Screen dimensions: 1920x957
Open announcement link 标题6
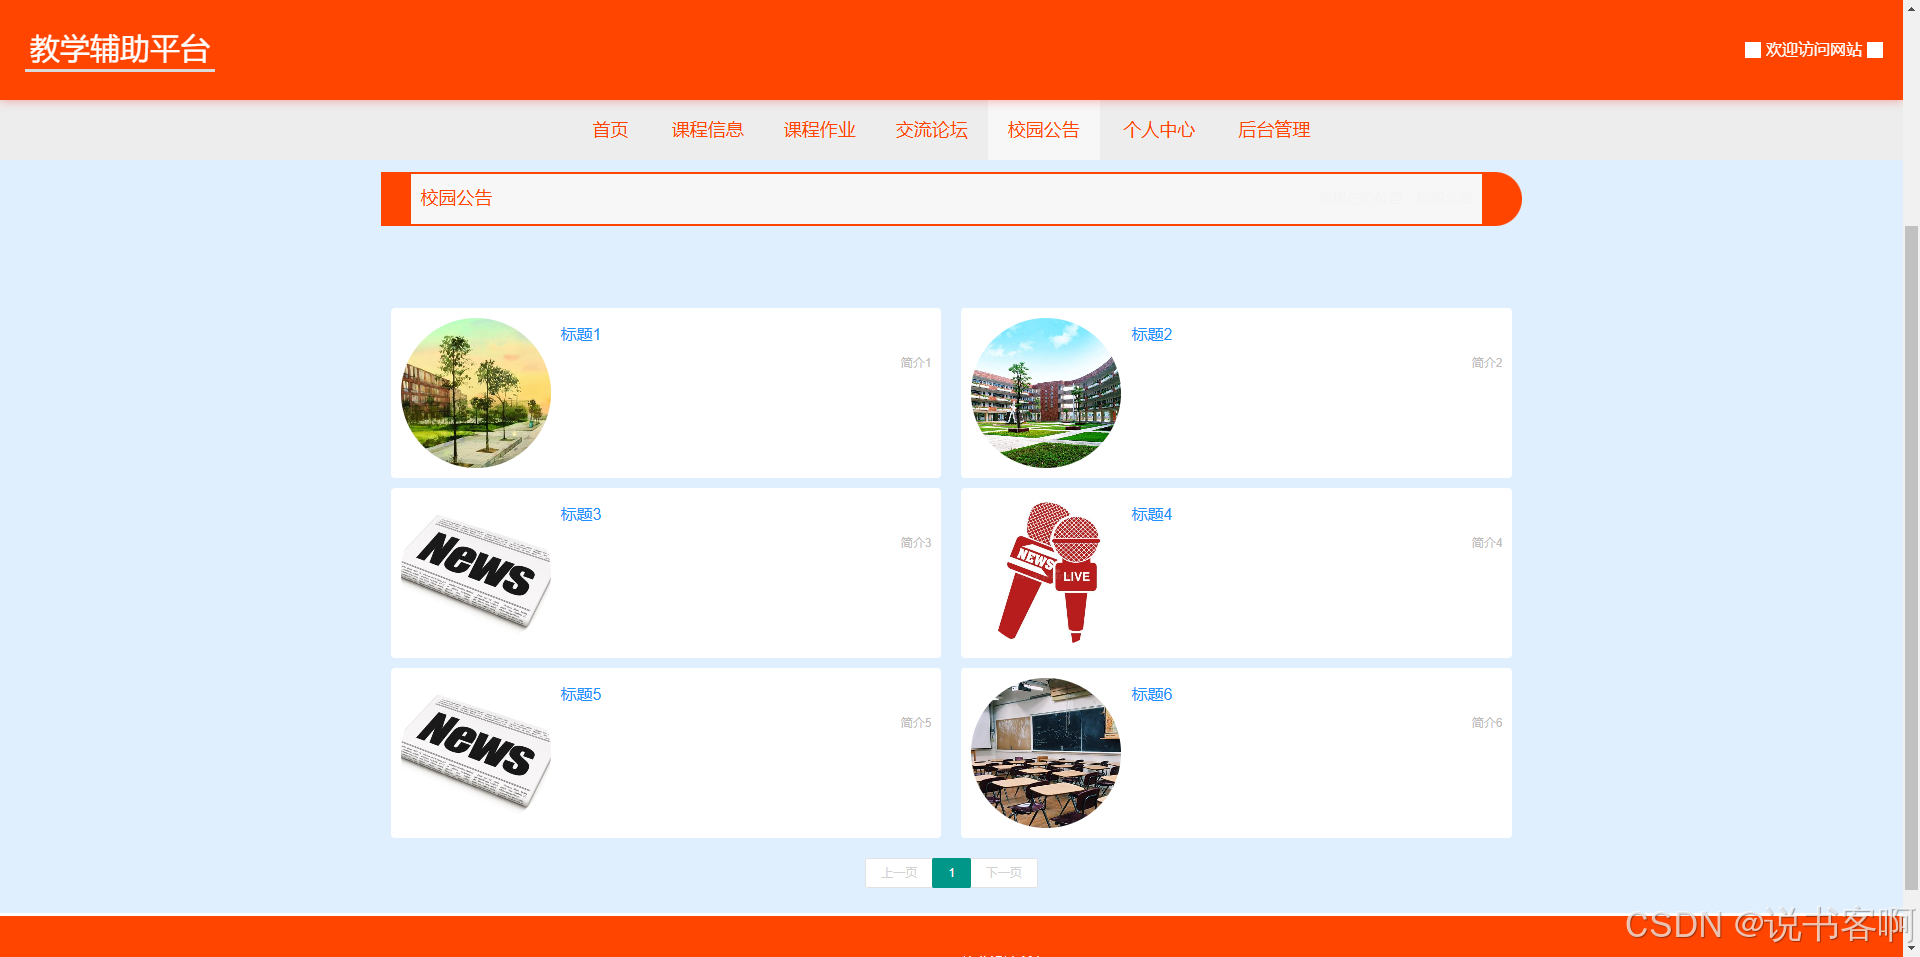click(1151, 694)
